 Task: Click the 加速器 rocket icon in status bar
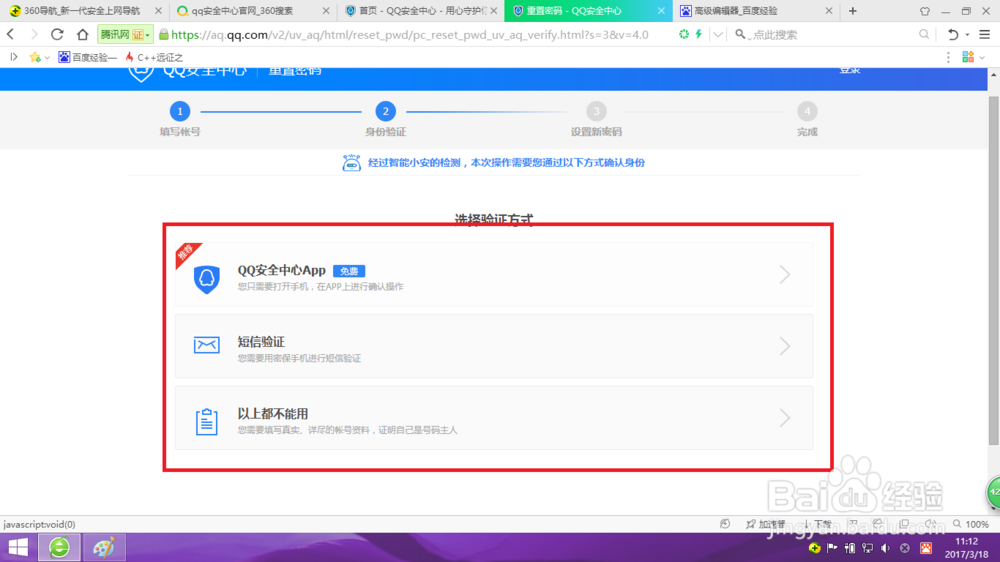point(751,524)
